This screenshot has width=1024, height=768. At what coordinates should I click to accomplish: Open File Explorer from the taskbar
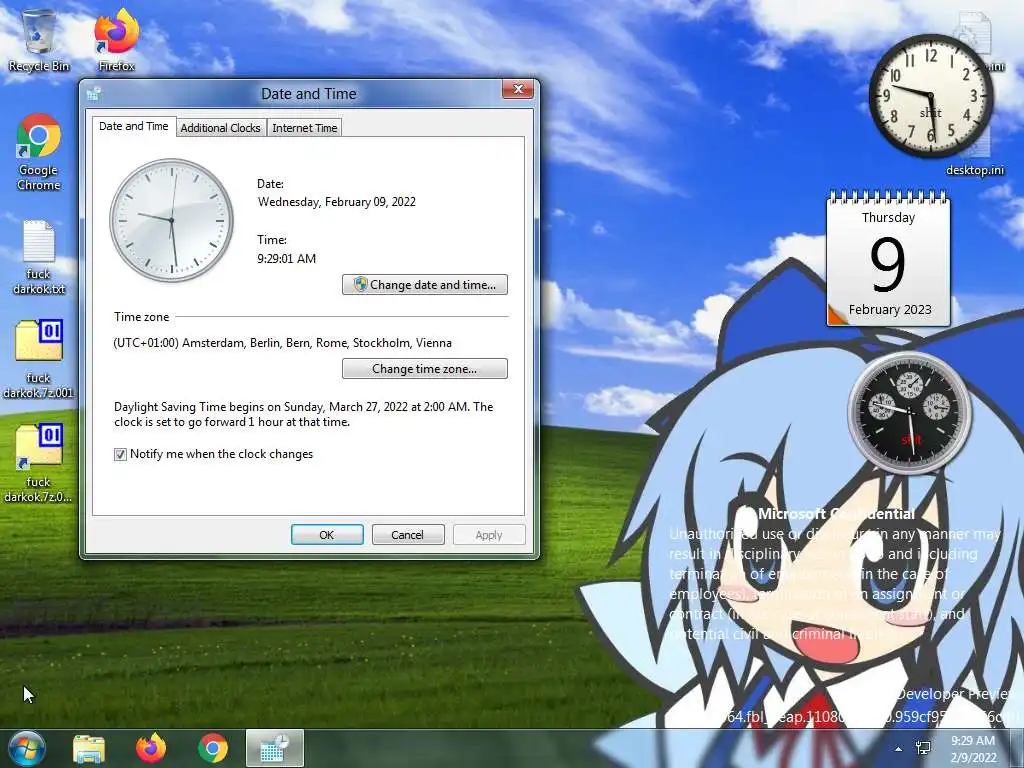point(89,748)
